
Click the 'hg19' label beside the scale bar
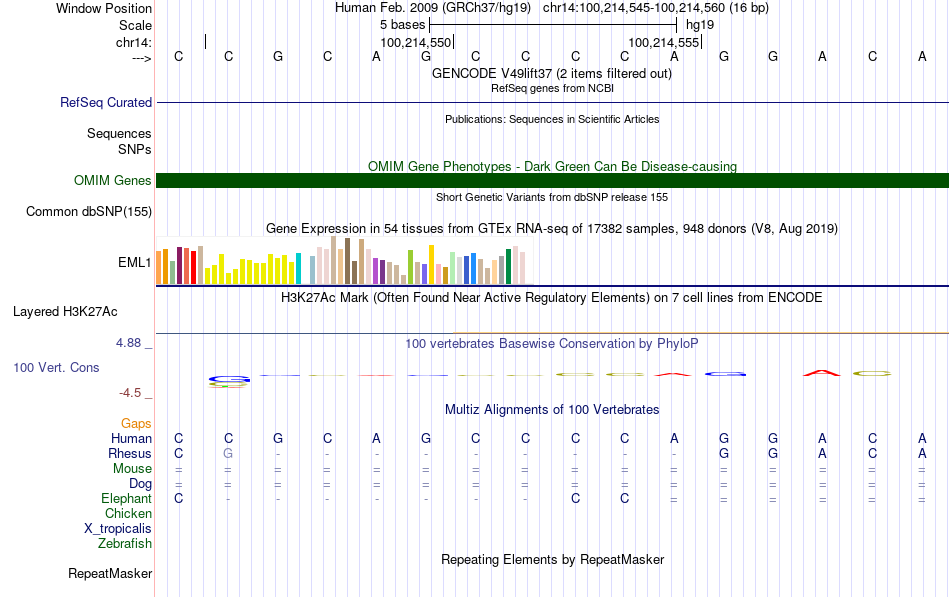click(700, 25)
